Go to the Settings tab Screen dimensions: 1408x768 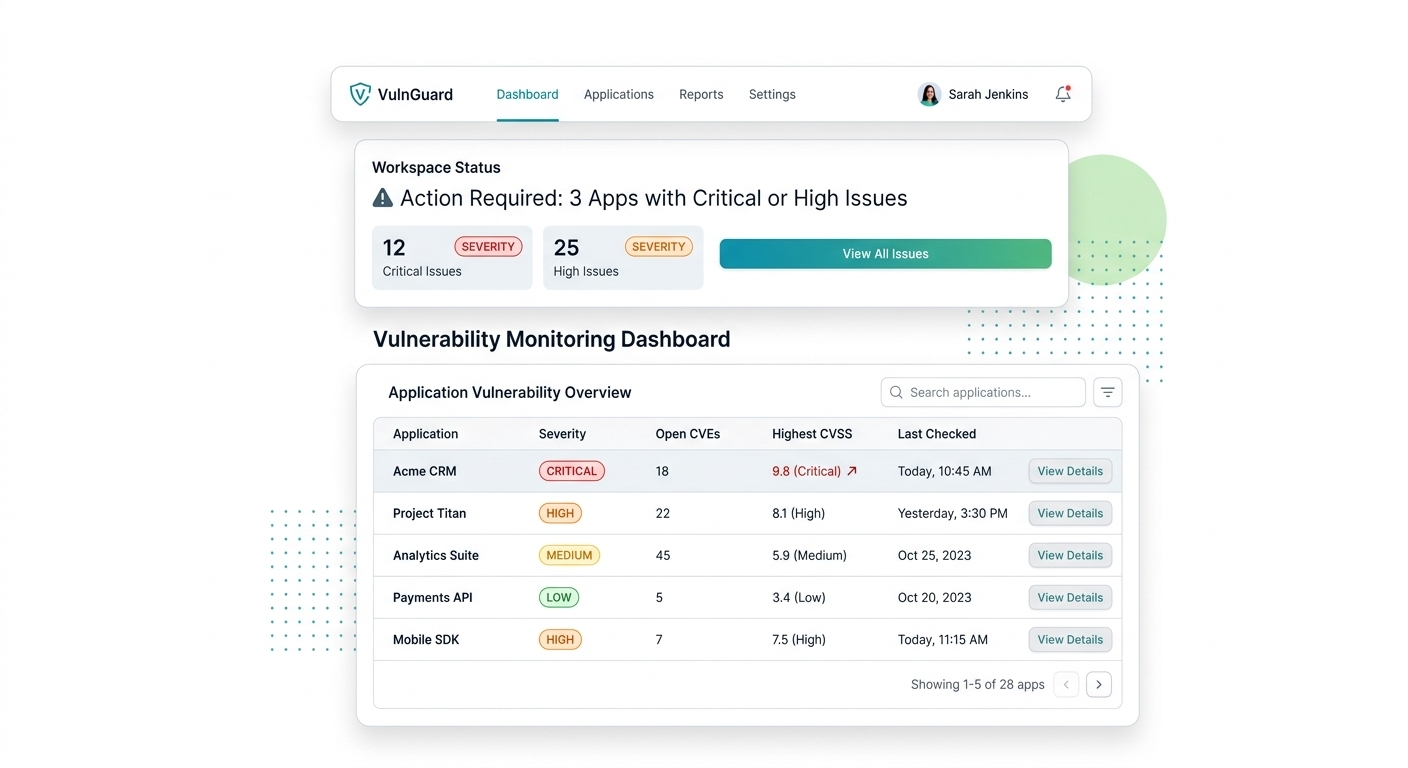[772, 94]
